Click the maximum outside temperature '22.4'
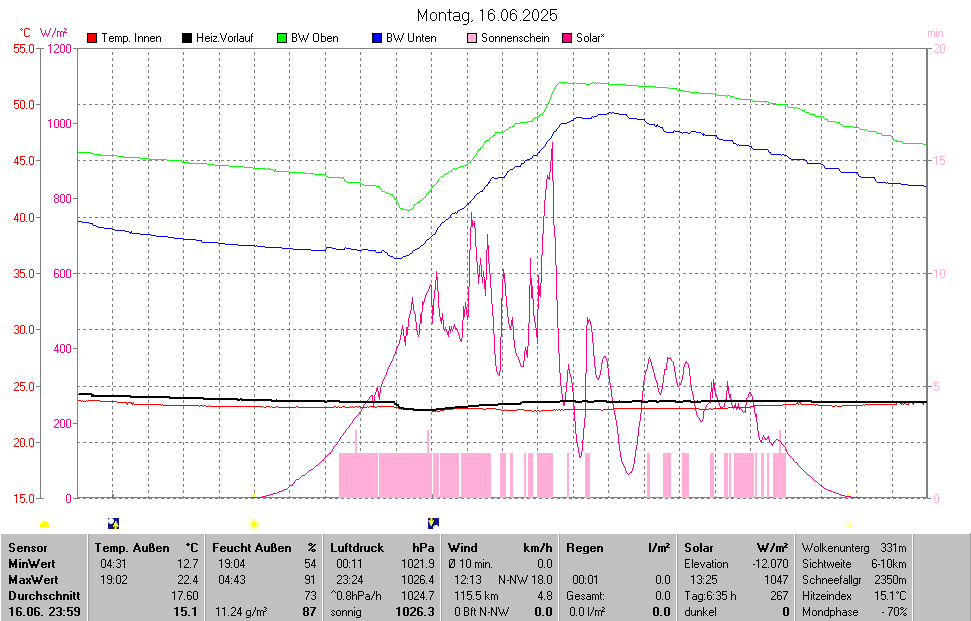The height and width of the screenshot is (621, 971). click(188, 580)
